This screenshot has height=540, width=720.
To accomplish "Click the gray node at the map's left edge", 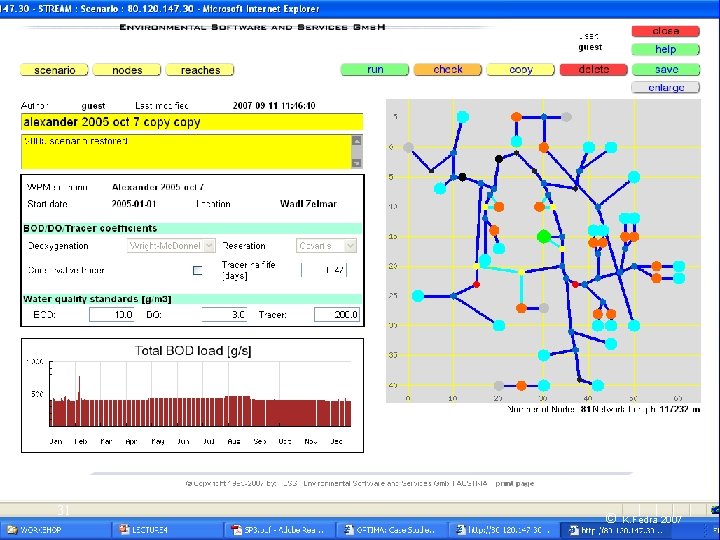I will tap(408, 147).
